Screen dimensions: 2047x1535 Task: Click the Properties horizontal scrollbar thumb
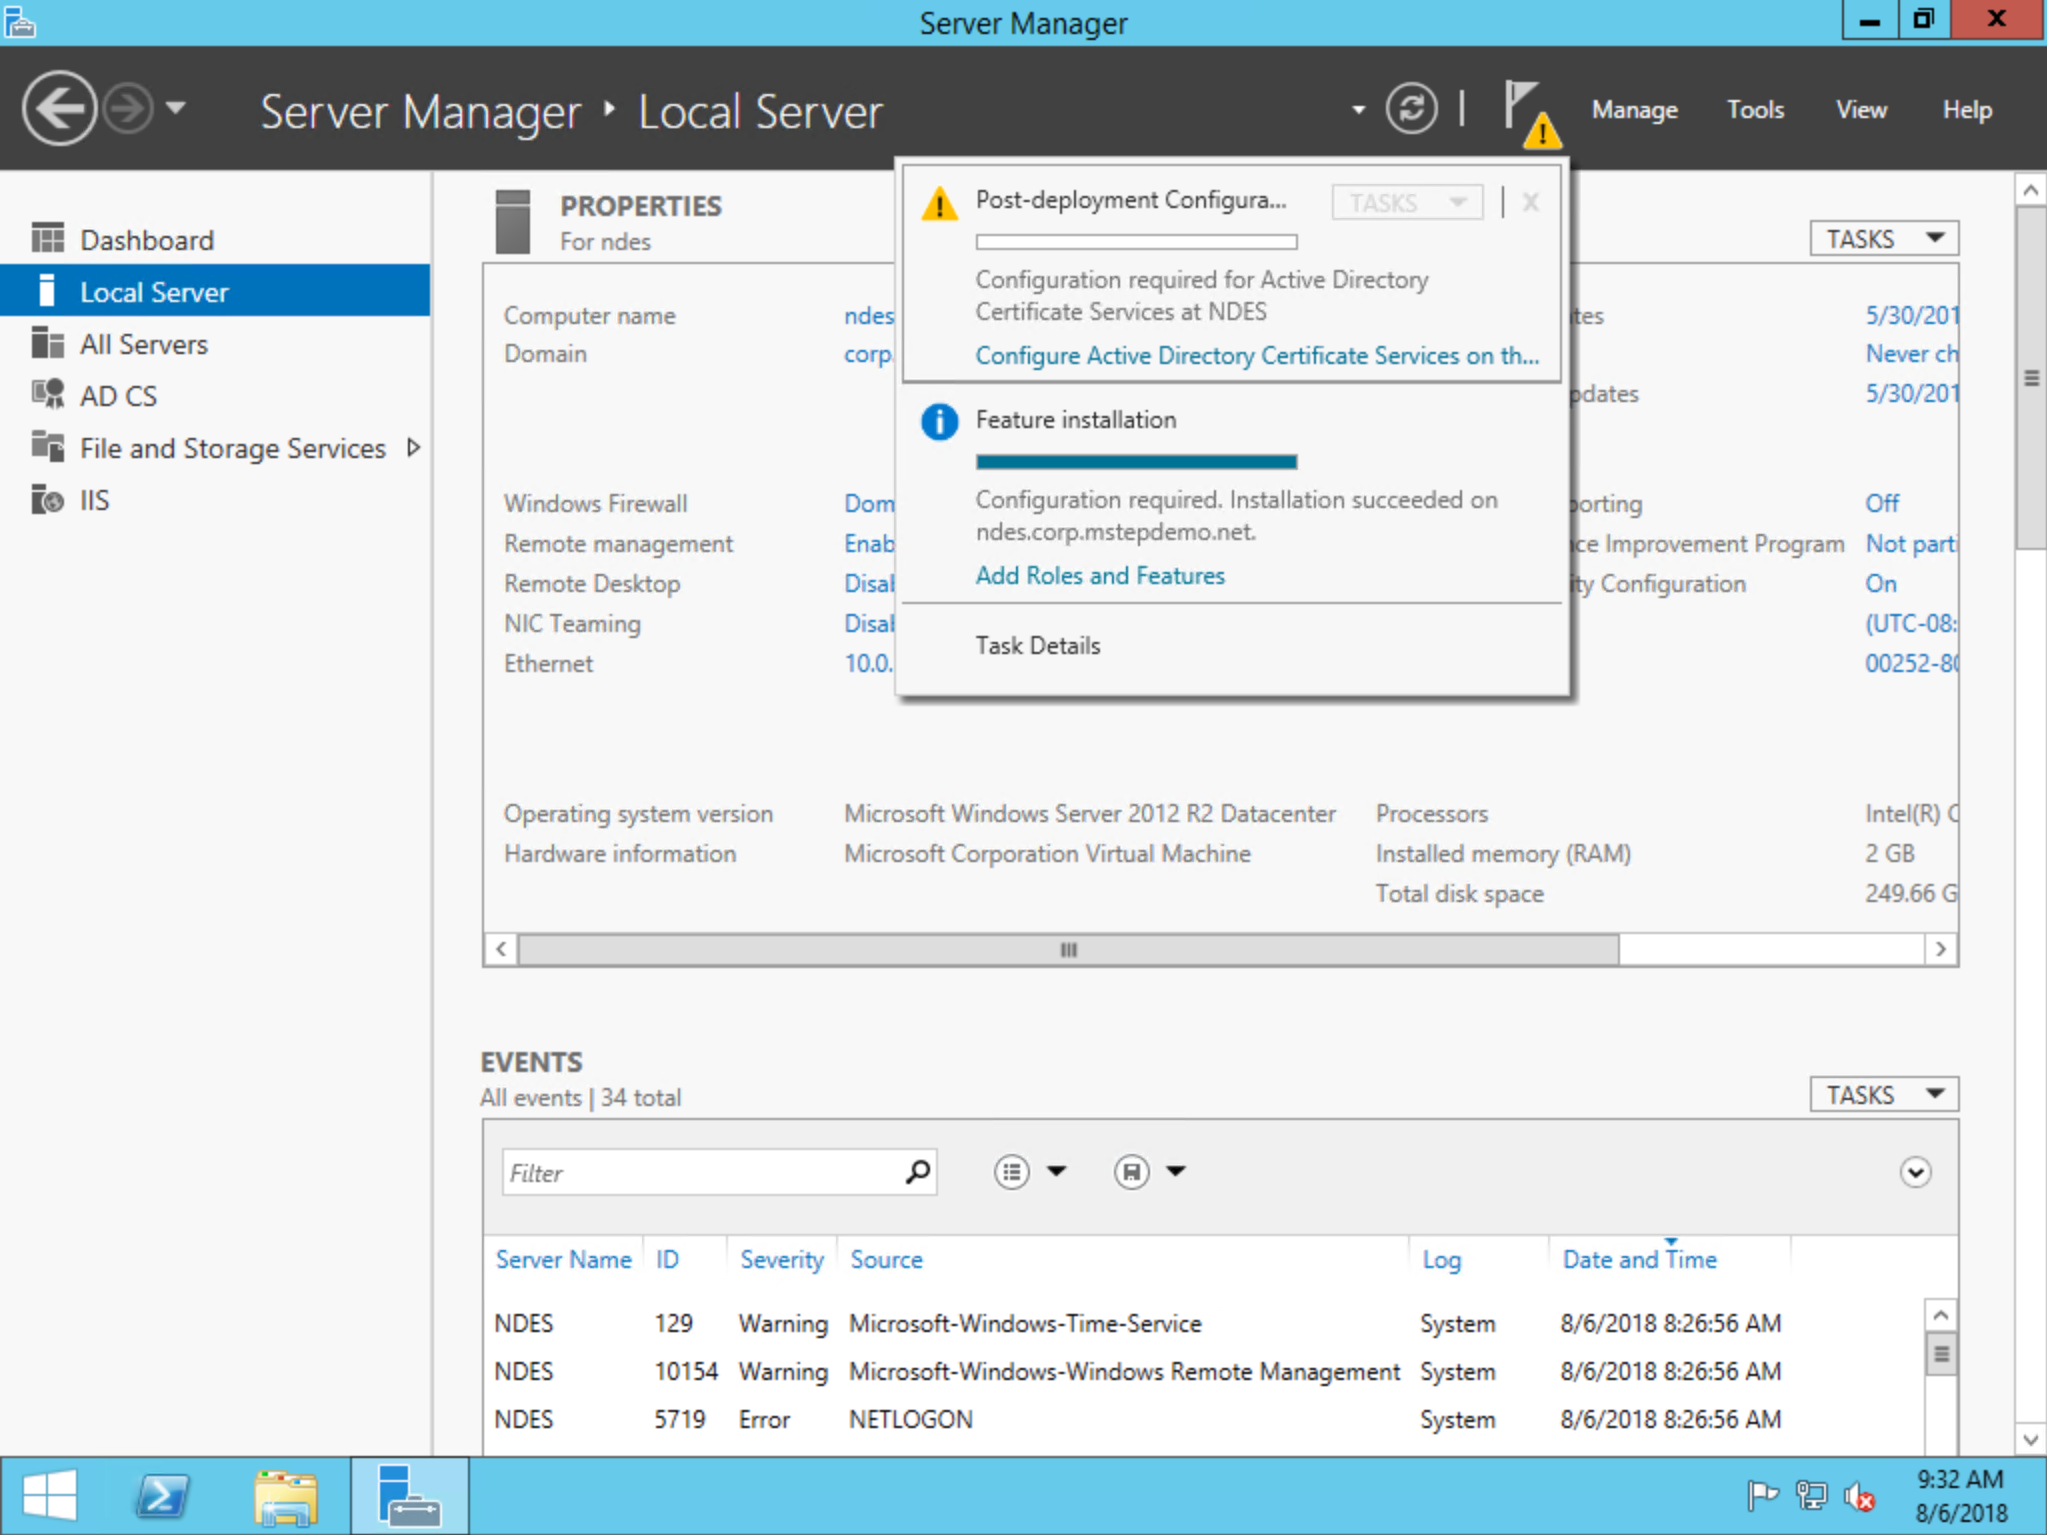coord(1068,950)
